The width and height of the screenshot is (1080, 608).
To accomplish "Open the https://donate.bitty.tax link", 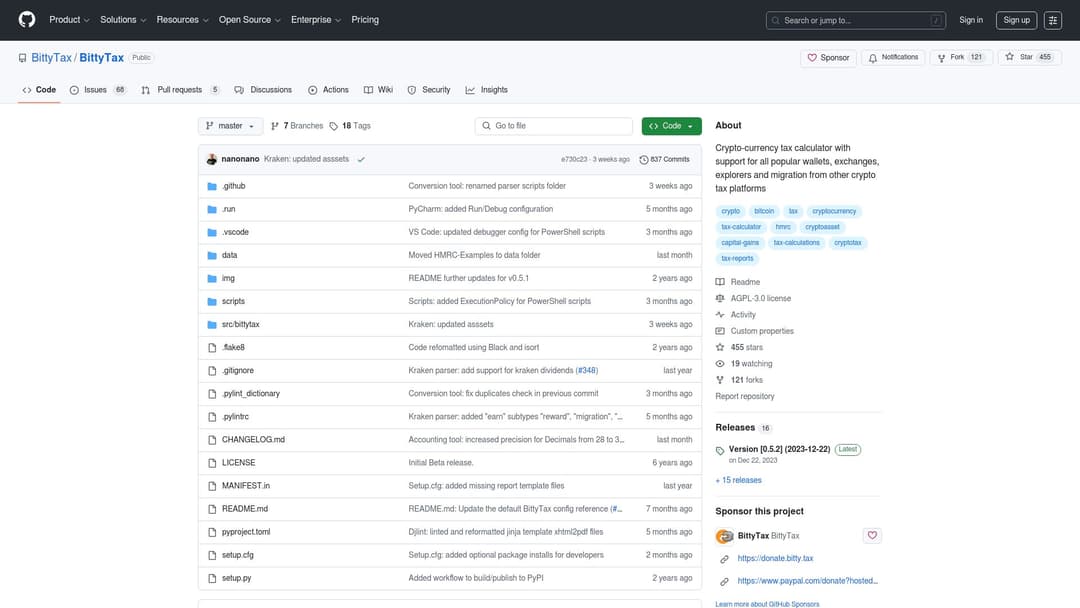I will (776, 558).
